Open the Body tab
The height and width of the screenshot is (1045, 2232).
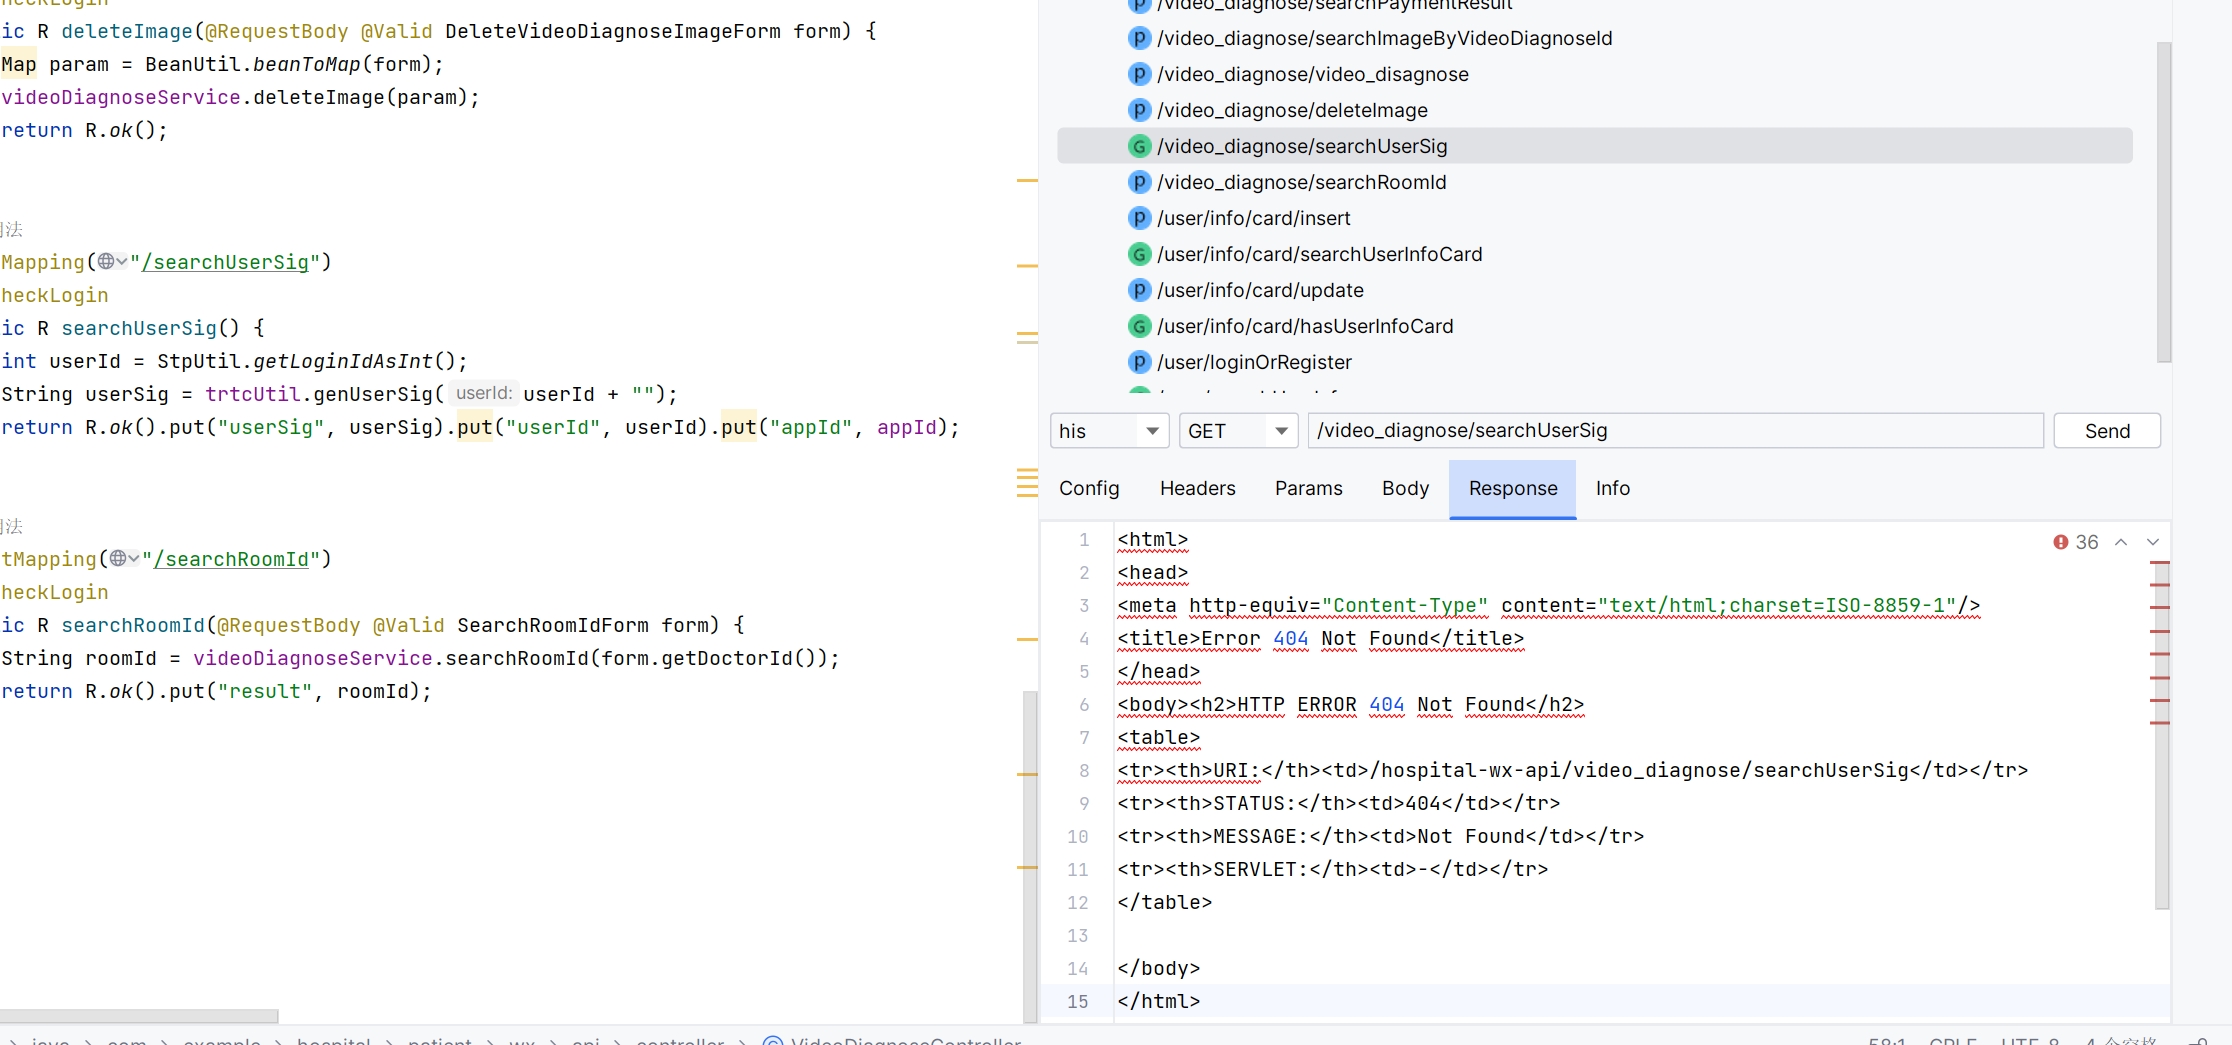(1405, 488)
